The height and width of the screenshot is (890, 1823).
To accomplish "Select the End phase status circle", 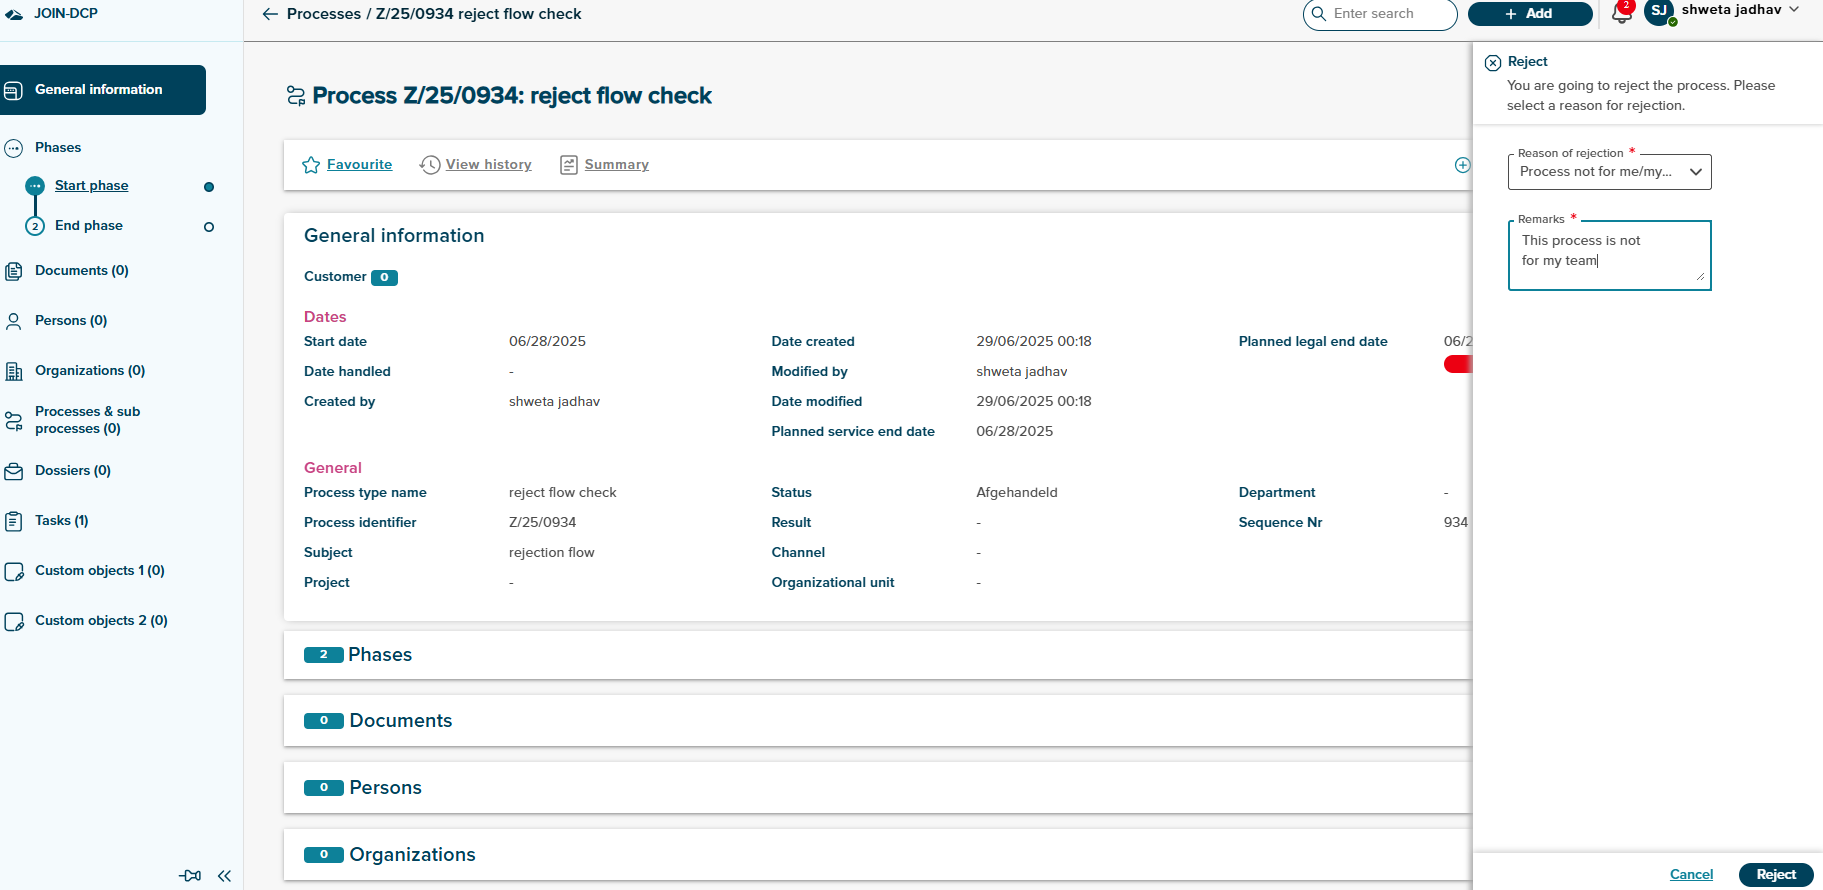I will [x=209, y=227].
